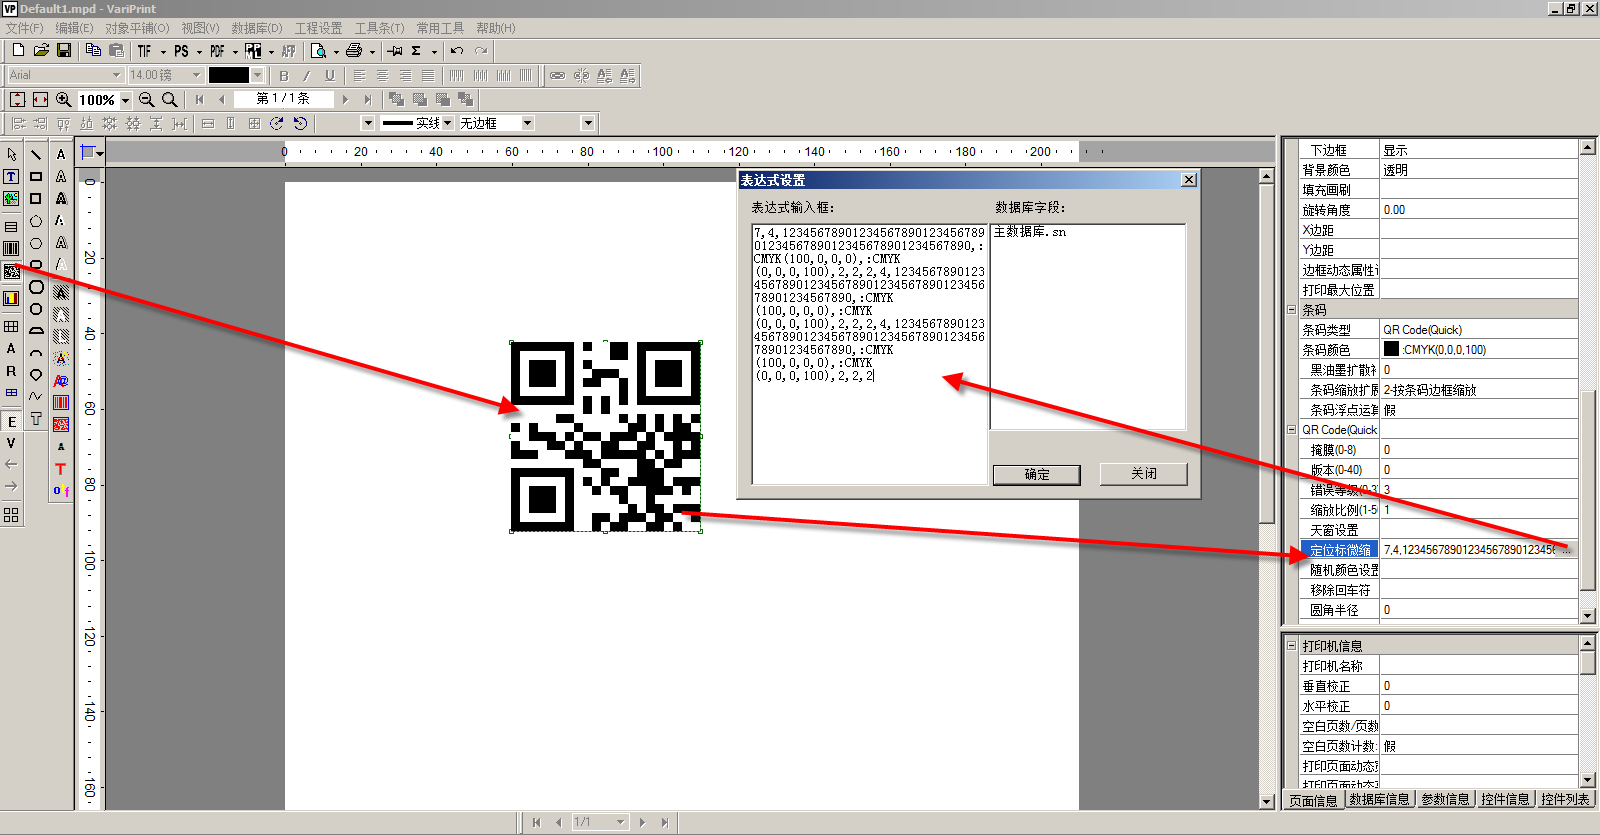
Task: Open the 无边框 border dropdown
Action: [528, 123]
